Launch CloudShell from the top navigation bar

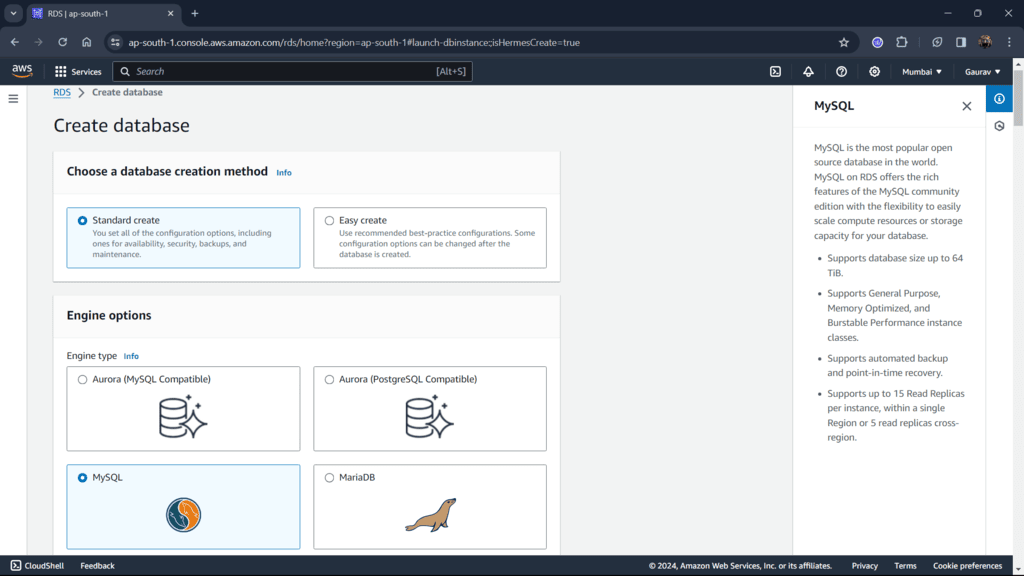pos(775,71)
